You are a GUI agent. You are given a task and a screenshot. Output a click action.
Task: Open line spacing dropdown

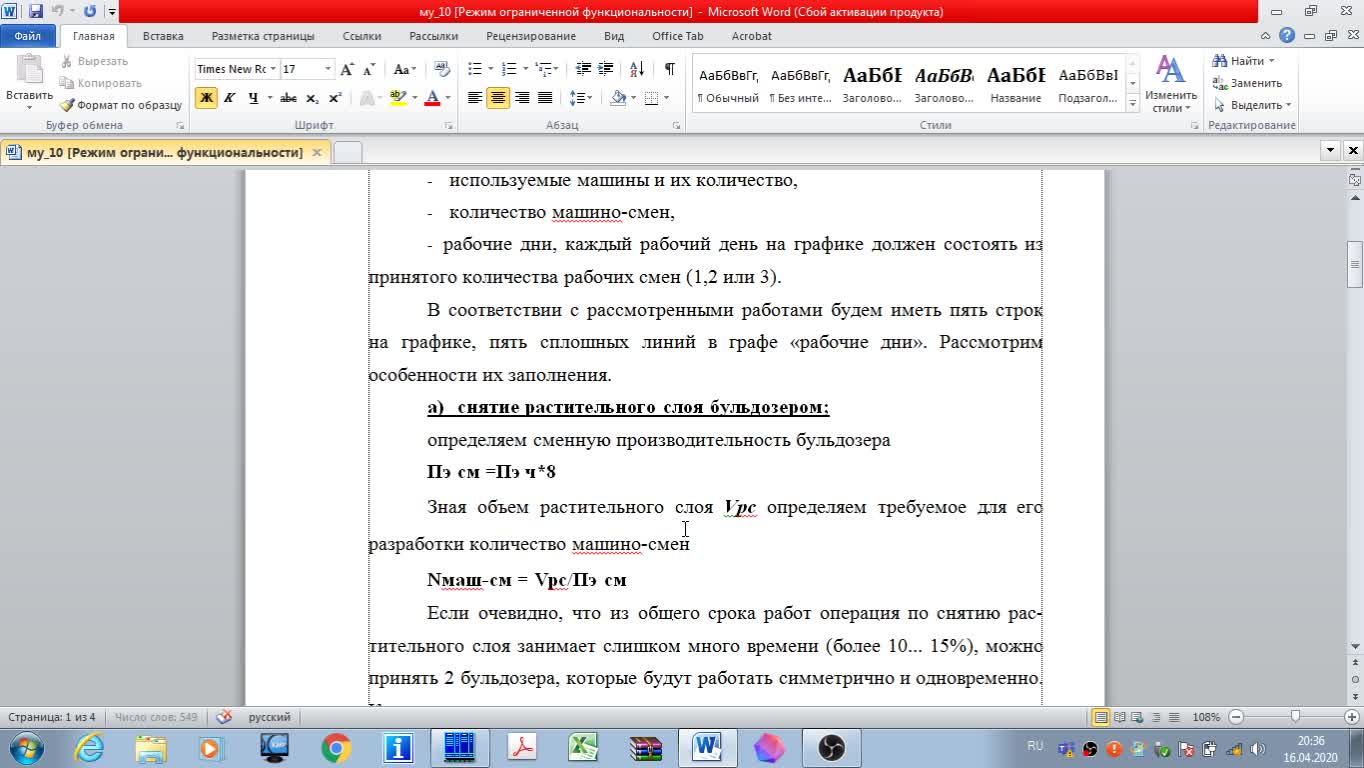581,98
